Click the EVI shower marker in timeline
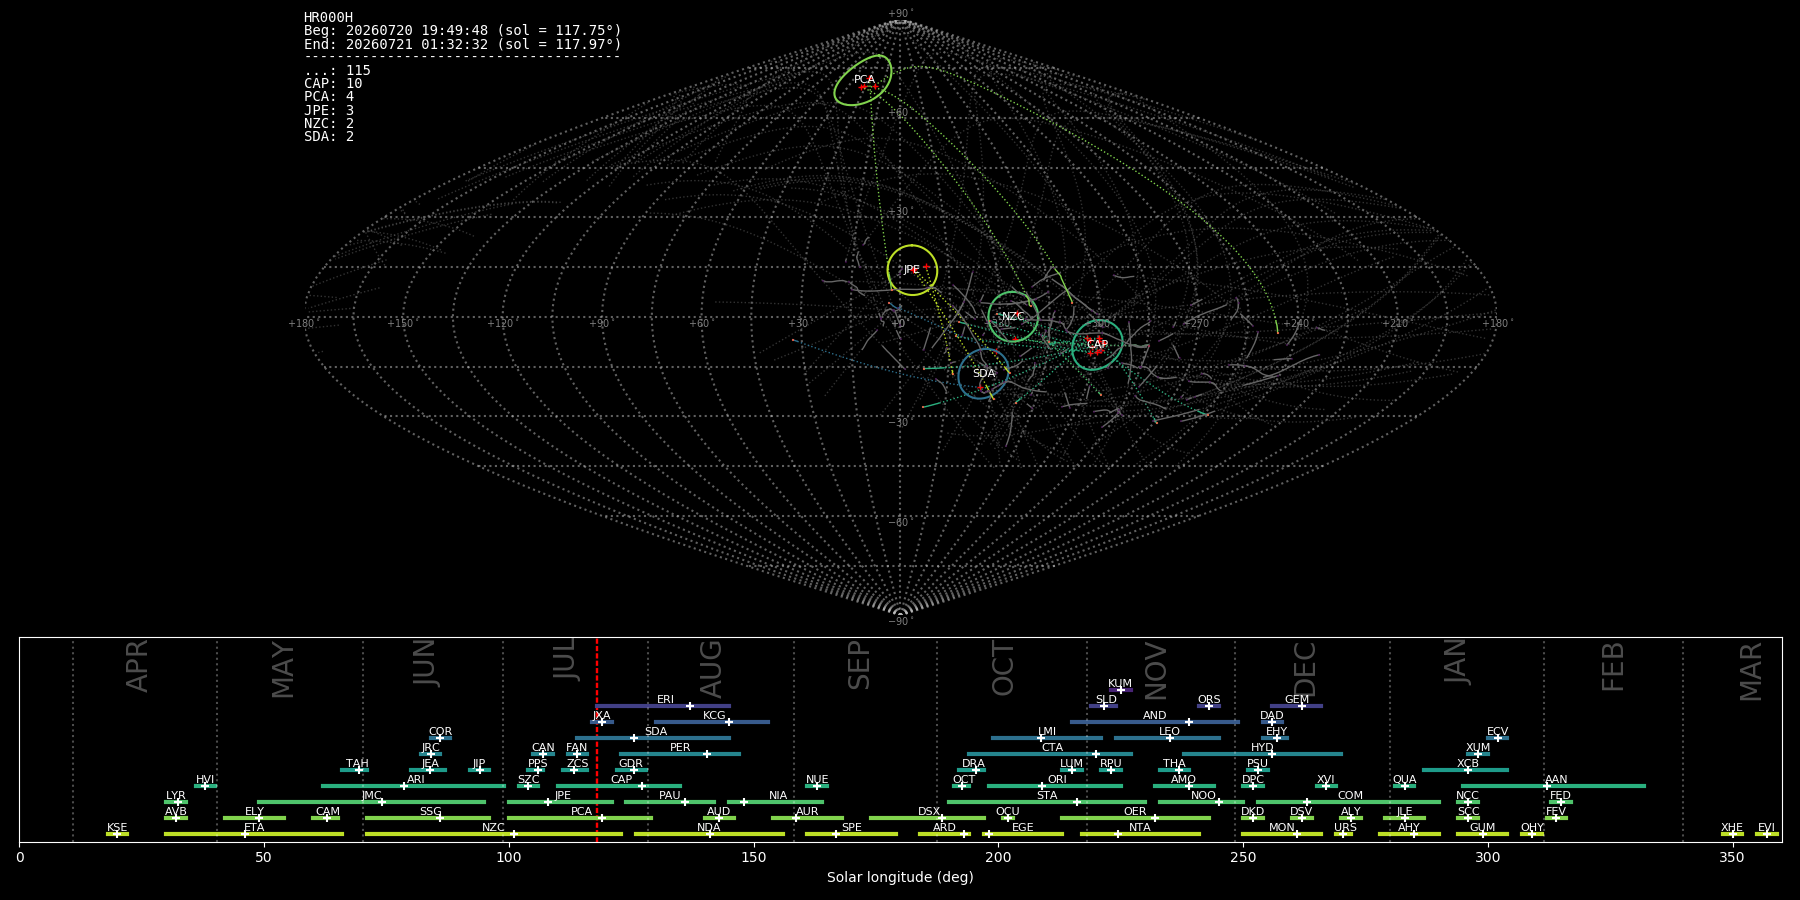Image resolution: width=1800 pixels, height=900 pixels. 1766,834
